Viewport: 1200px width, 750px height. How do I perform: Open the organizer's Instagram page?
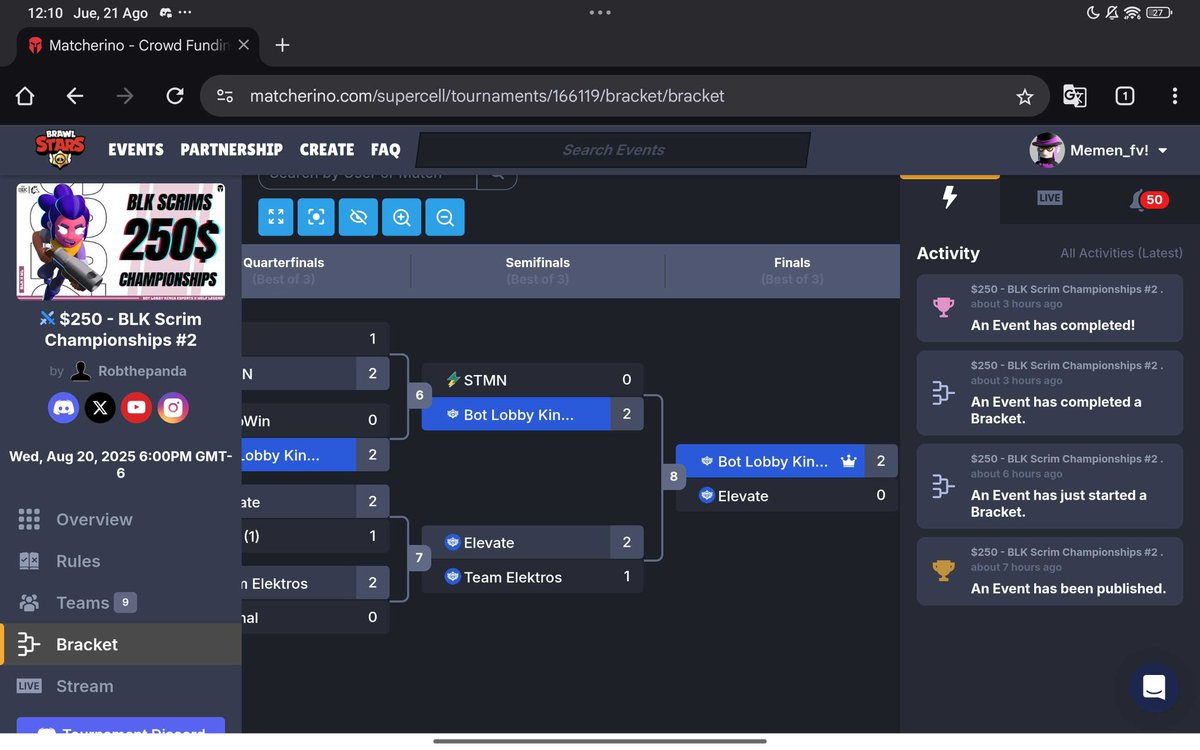pyautogui.click(x=173, y=407)
